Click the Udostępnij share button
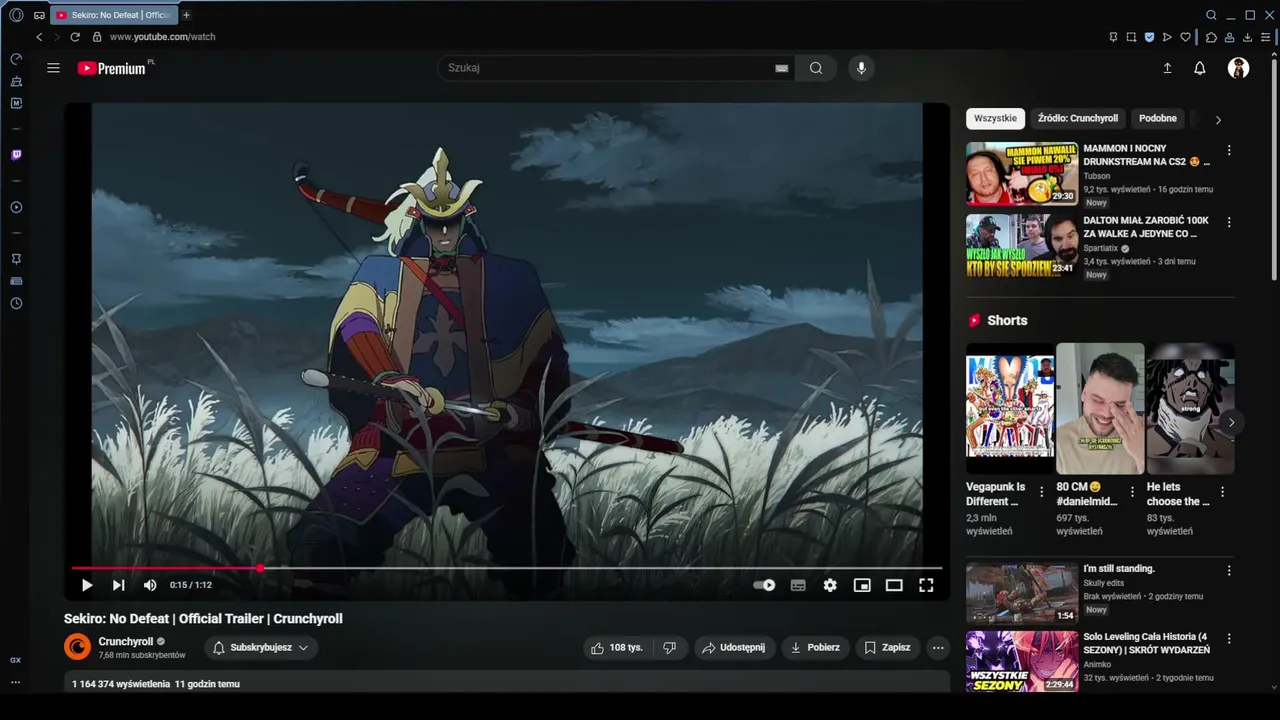Screen dimensions: 1280x720 click(734, 647)
